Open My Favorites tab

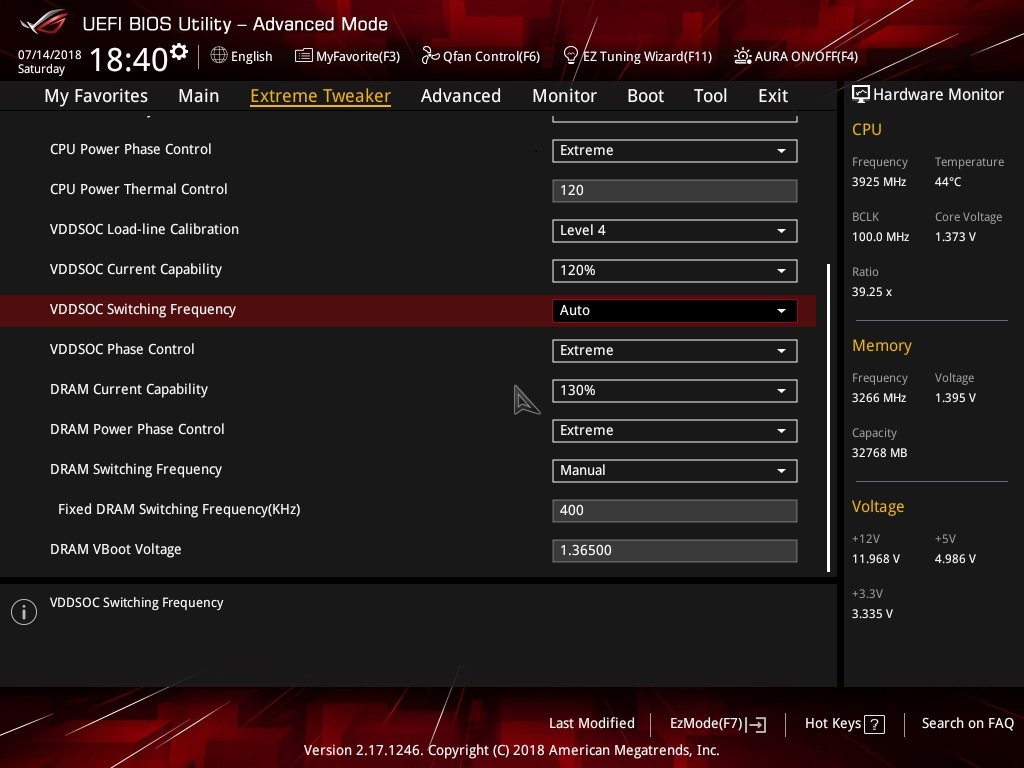(96, 96)
